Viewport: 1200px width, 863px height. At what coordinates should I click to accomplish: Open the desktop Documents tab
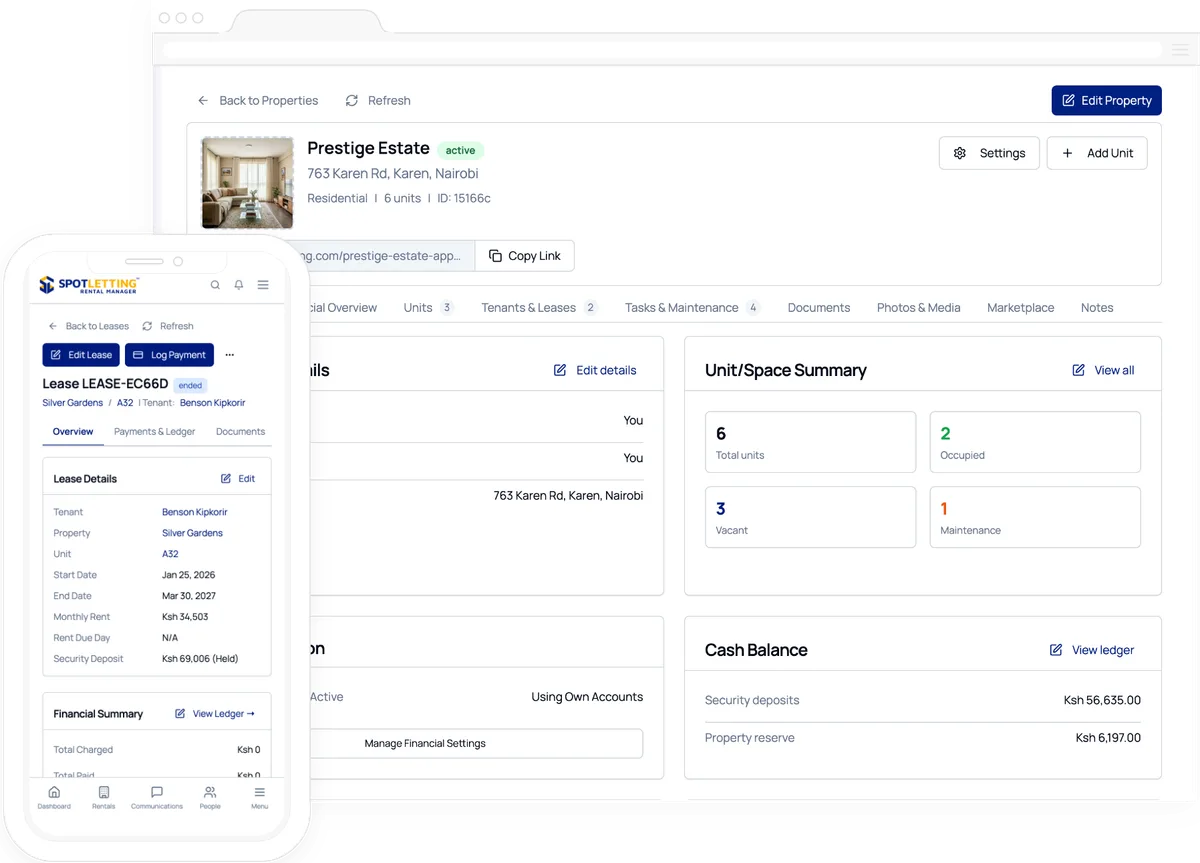coord(819,308)
